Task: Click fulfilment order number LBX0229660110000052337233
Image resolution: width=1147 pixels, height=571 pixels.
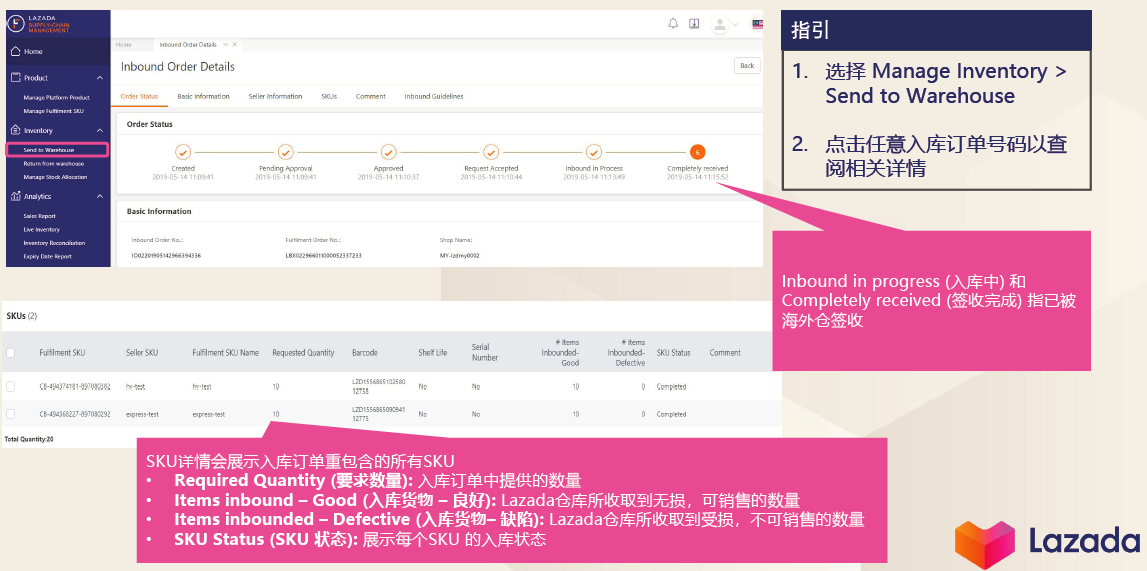Action: pos(323,256)
